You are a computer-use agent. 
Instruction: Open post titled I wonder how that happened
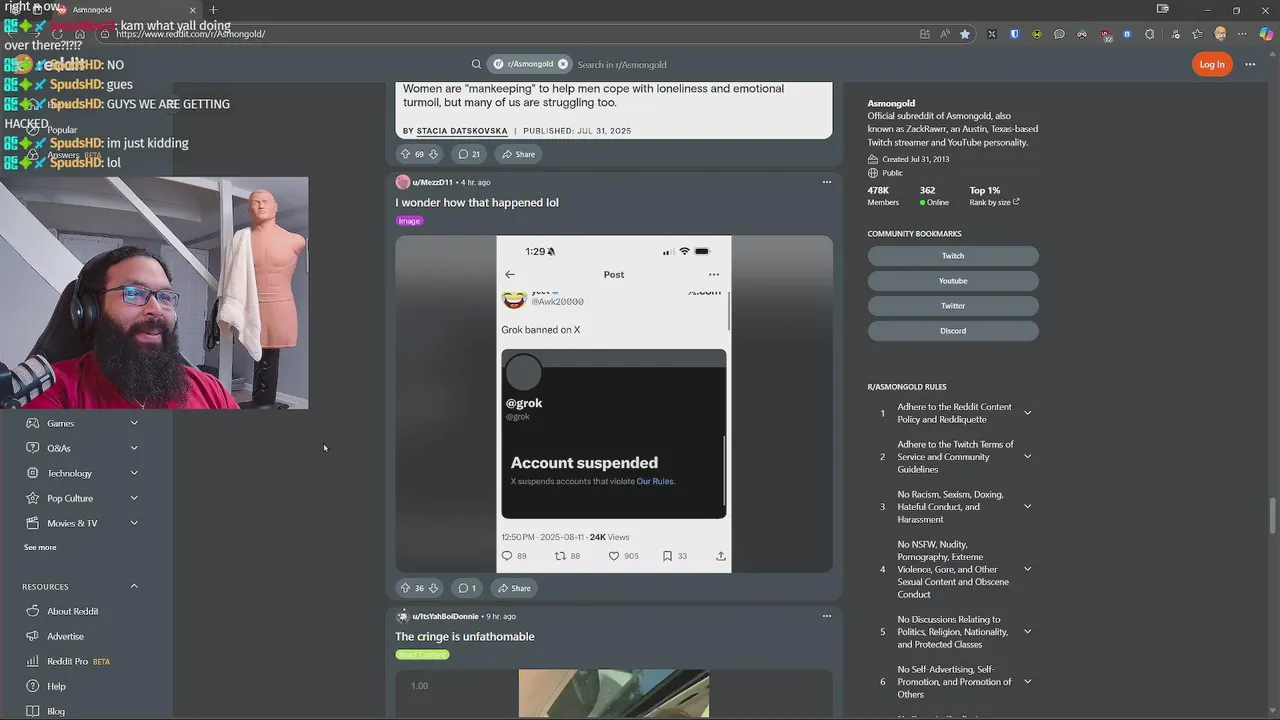(x=477, y=202)
